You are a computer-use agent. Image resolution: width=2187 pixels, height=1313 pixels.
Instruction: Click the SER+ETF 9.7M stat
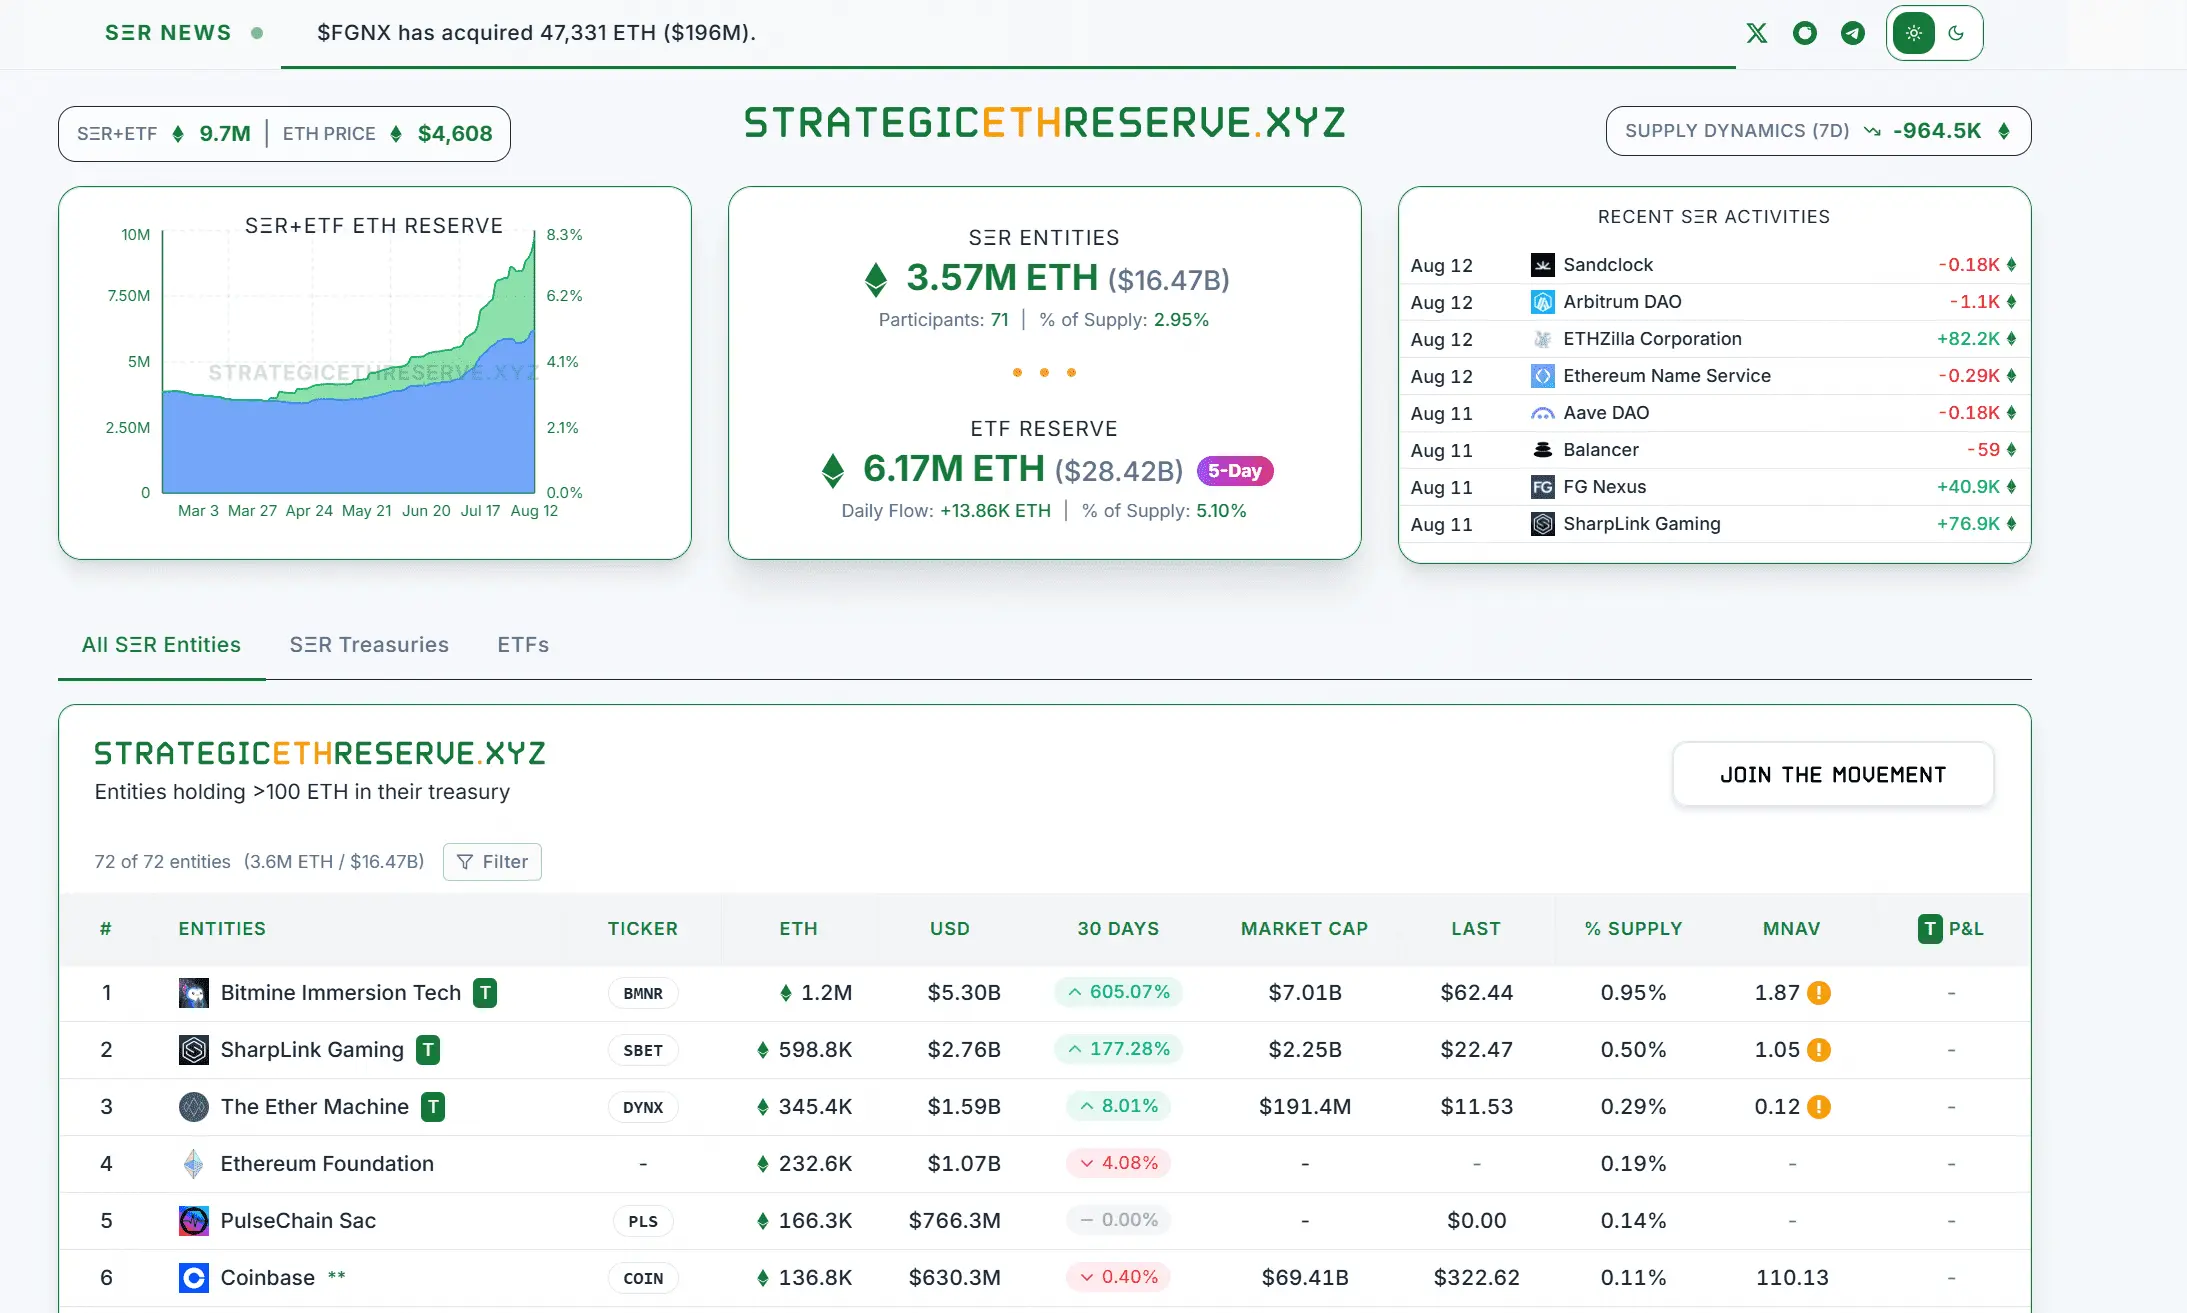(x=164, y=134)
